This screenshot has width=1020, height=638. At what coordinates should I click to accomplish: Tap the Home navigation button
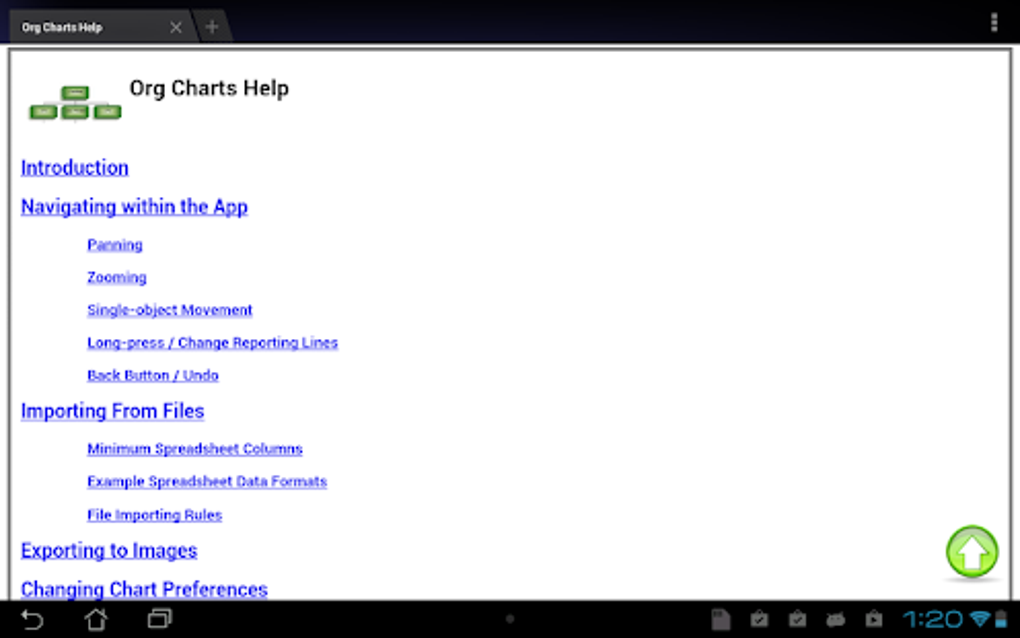click(x=95, y=619)
